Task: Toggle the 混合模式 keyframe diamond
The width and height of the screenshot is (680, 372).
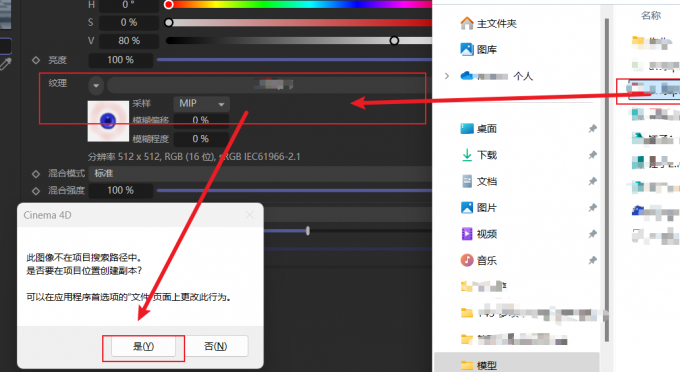Action: pyautogui.click(x=36, y=173)
